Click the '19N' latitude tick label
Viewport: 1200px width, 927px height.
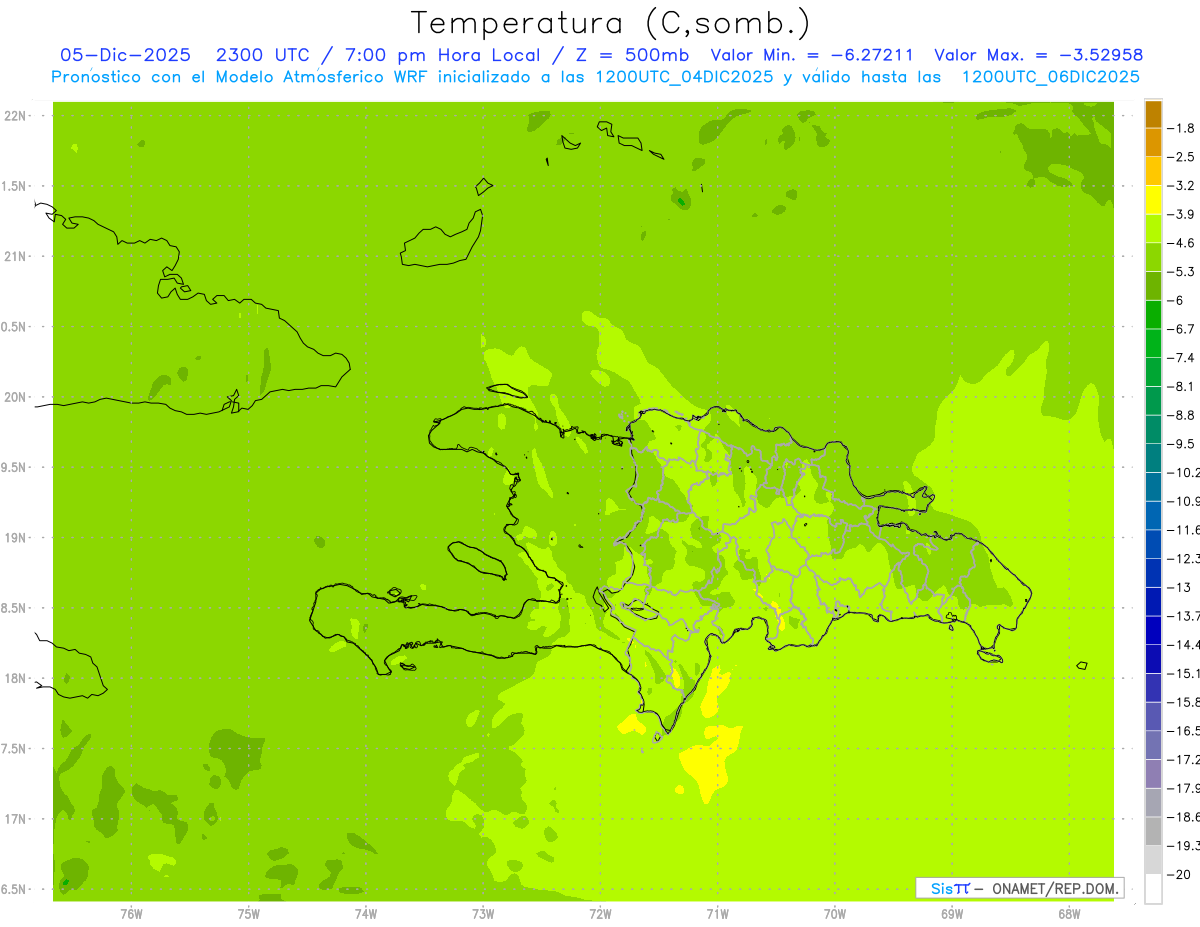pos(14,538)
